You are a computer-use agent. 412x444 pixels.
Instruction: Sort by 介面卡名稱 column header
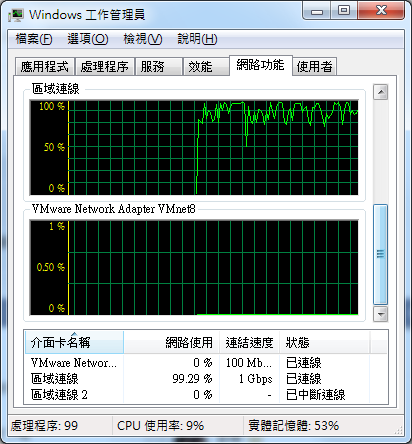(74, 342)
